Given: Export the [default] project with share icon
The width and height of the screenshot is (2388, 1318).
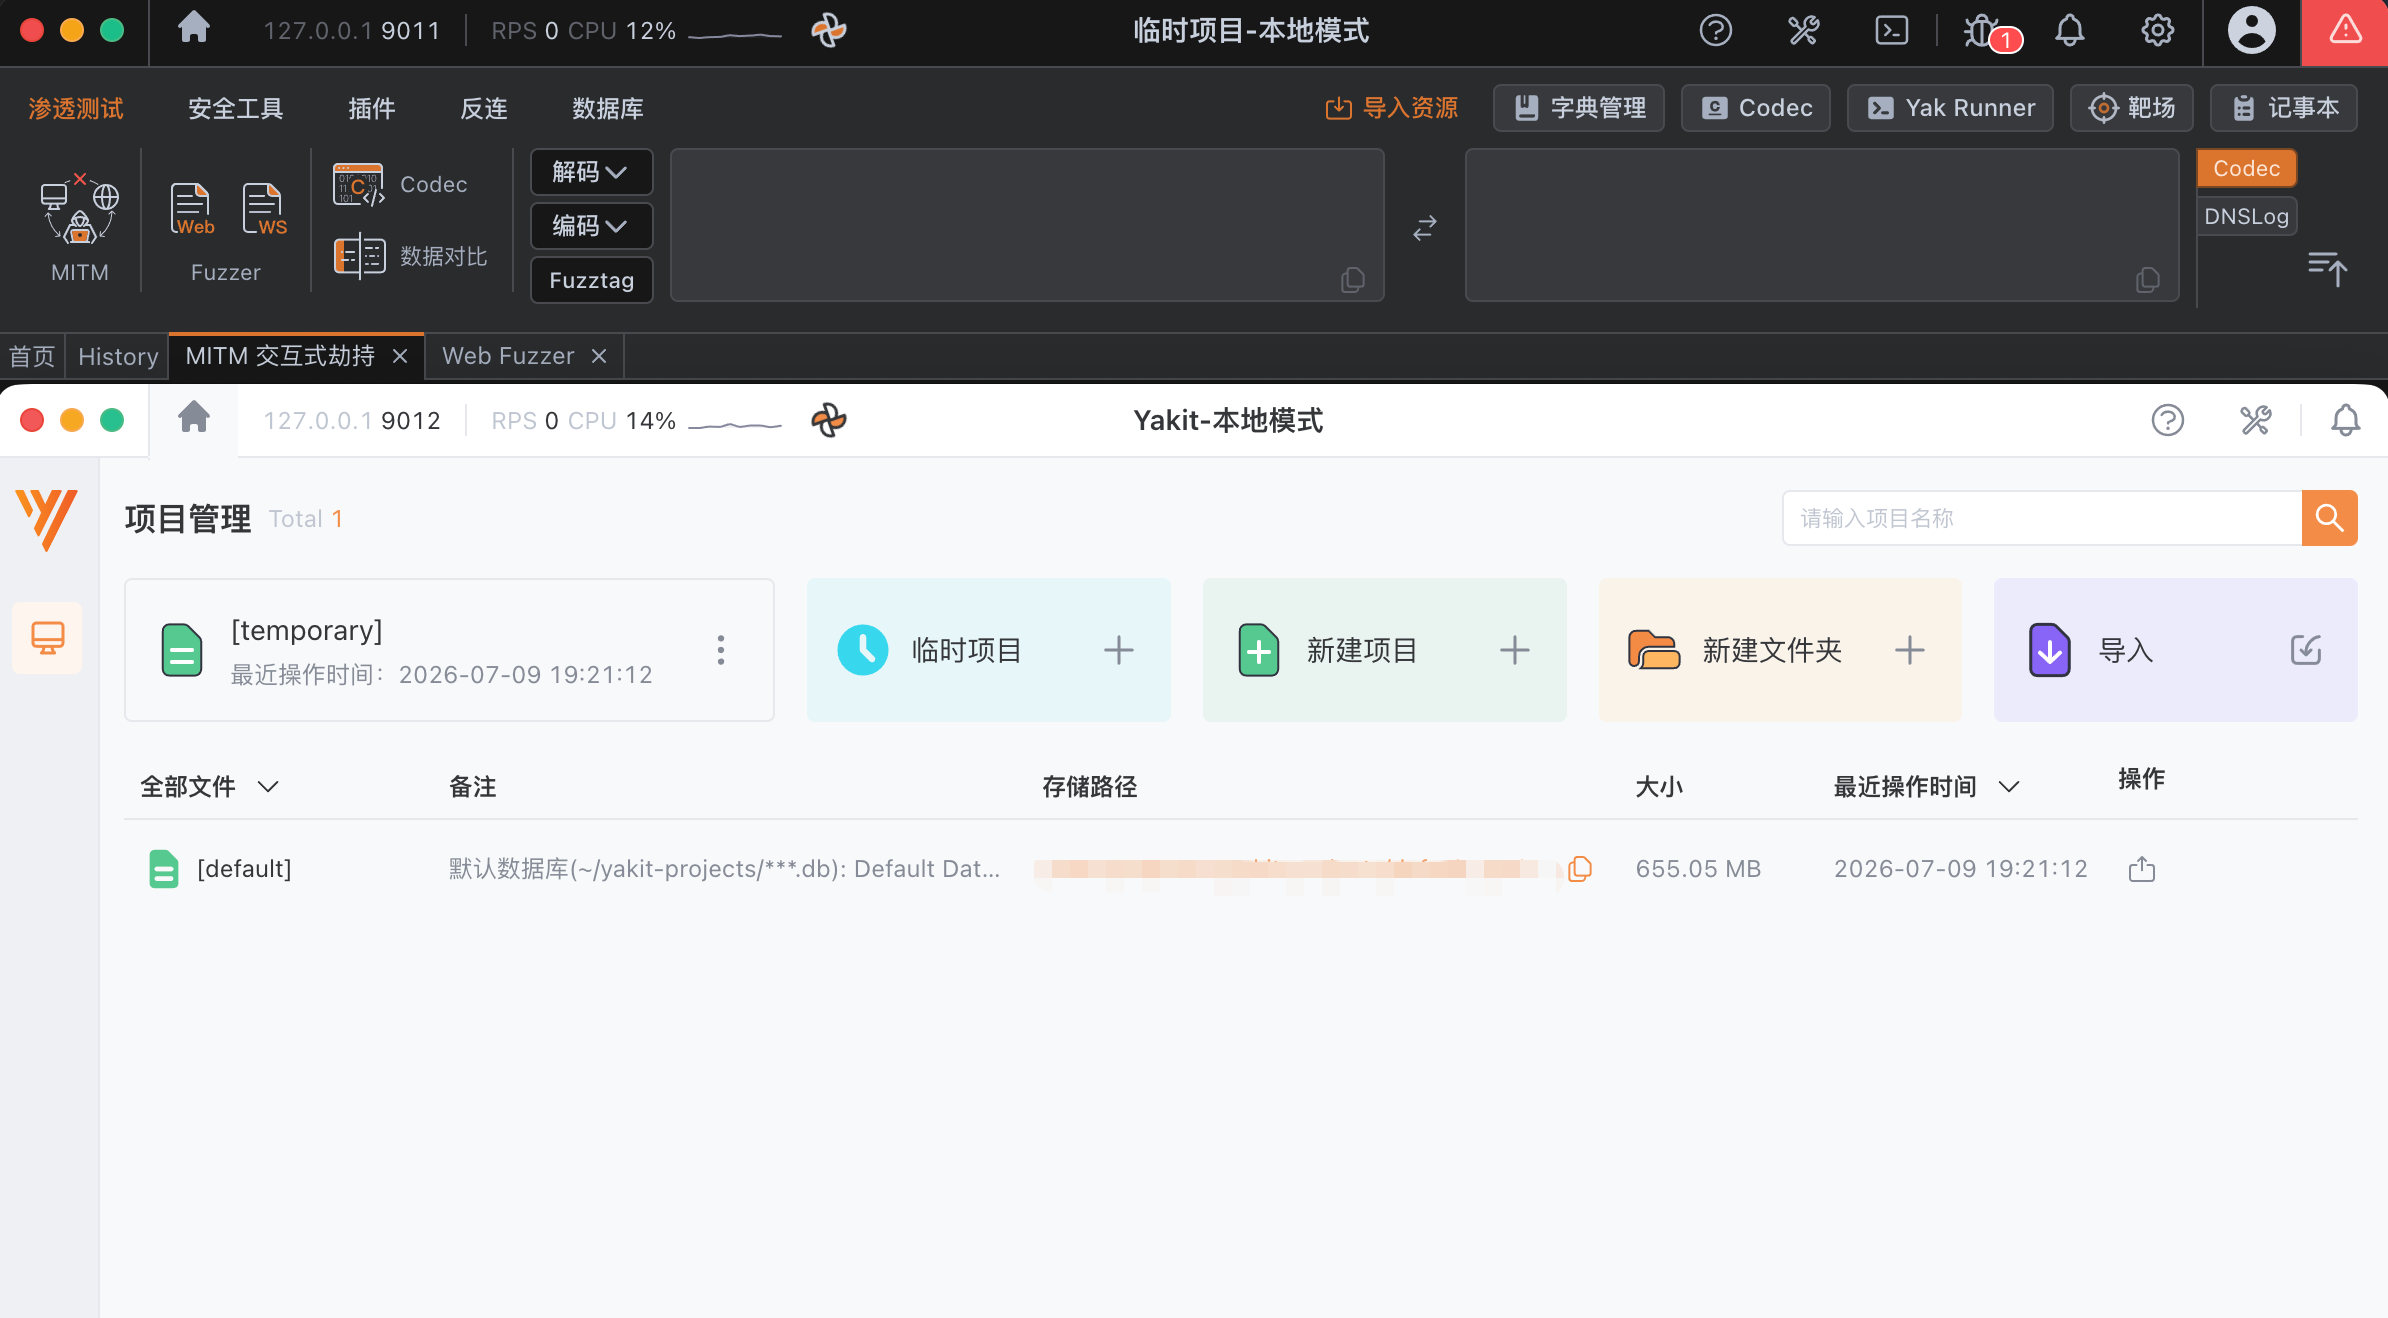Looking at the screenshot, I should [2142, 869].
